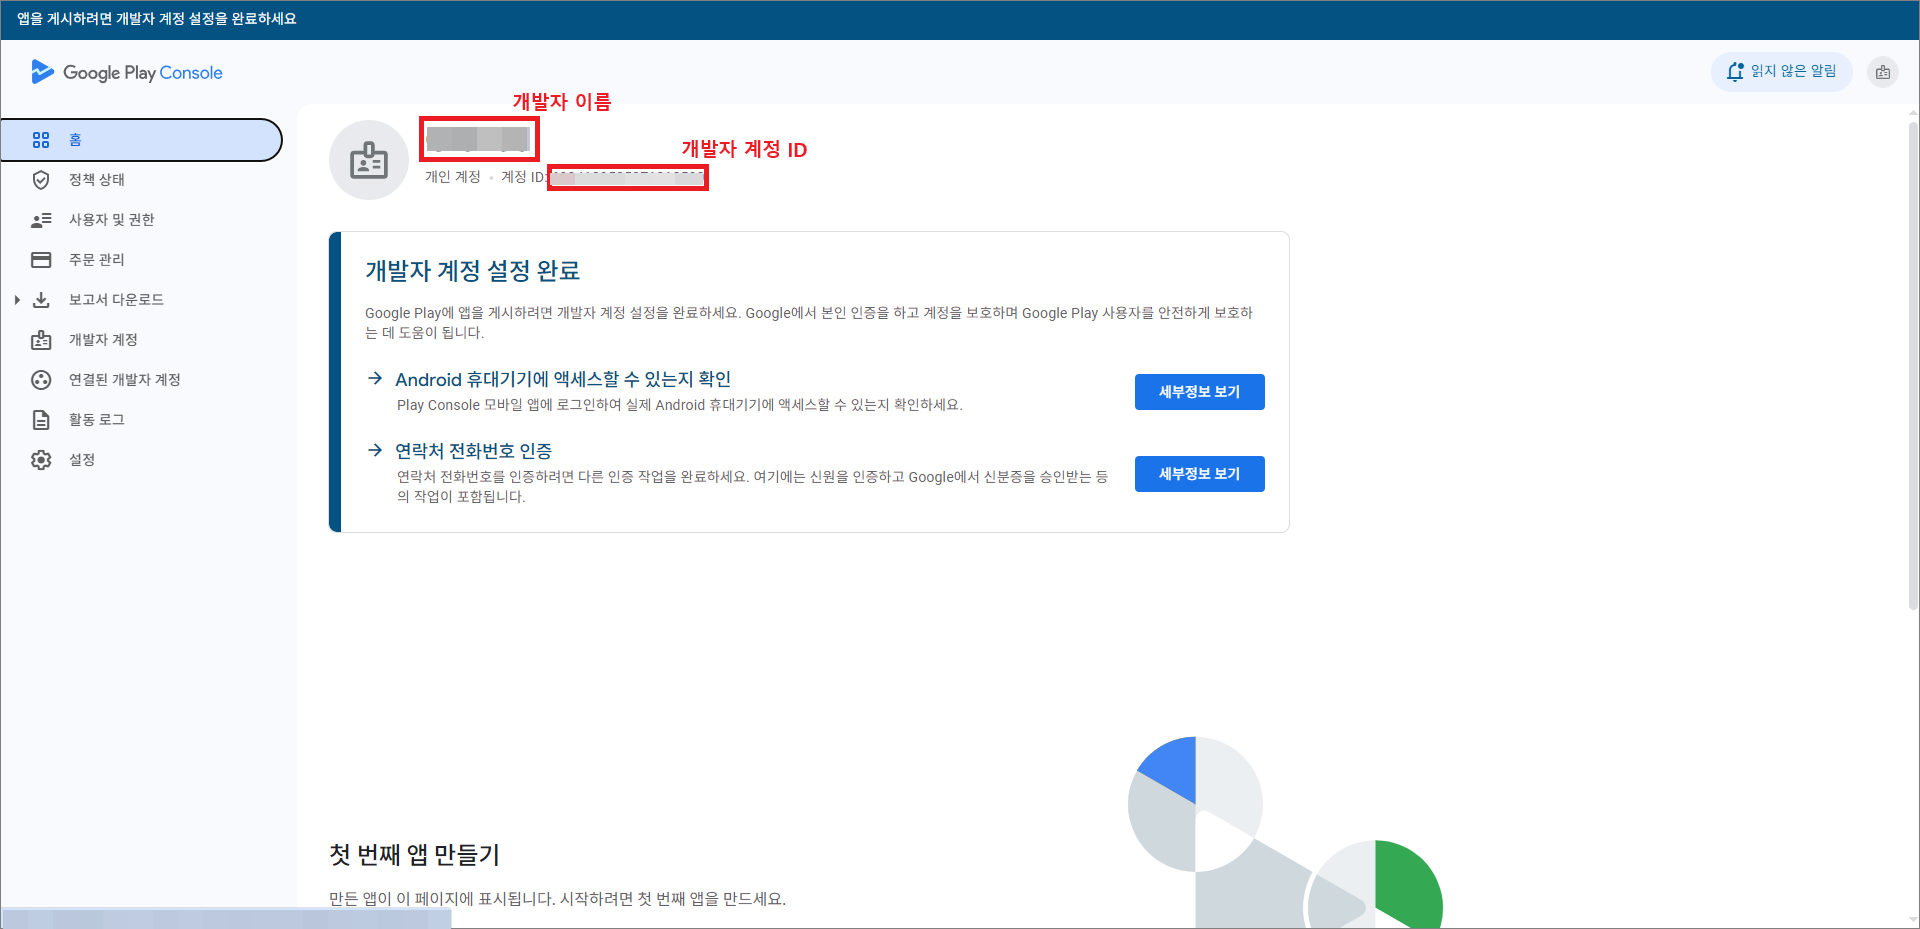Open the 설정 gear in the sidebar
The width and height of the screenshot is (1920, 929).
point(41,460)
